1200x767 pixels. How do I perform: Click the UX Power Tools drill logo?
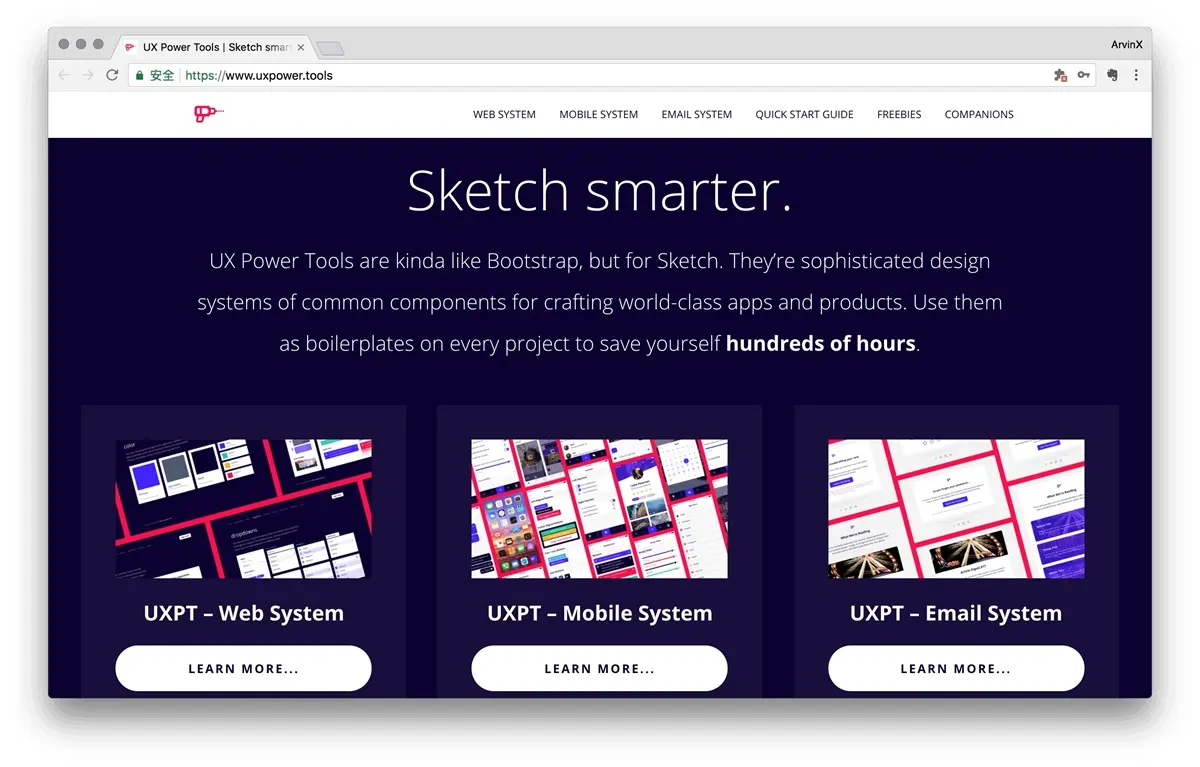point(208,114)
